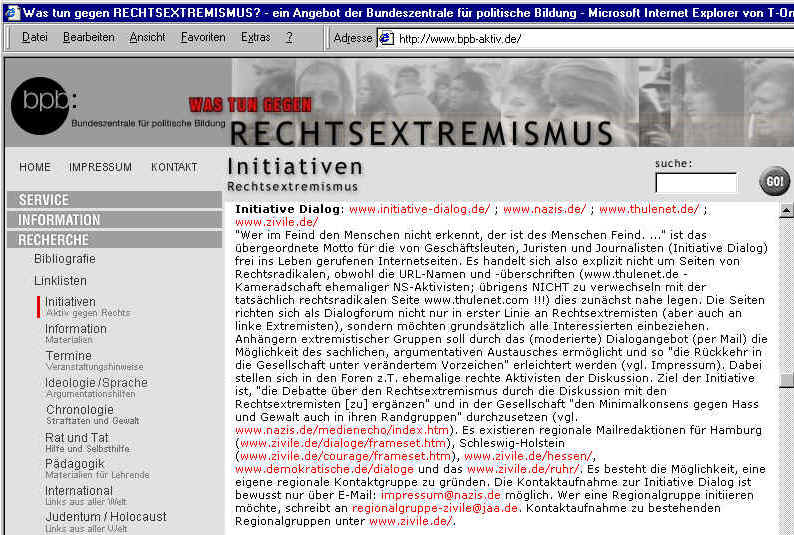Open www.zivile.de/courage/frameset.htm link

(x=345, y=456)
